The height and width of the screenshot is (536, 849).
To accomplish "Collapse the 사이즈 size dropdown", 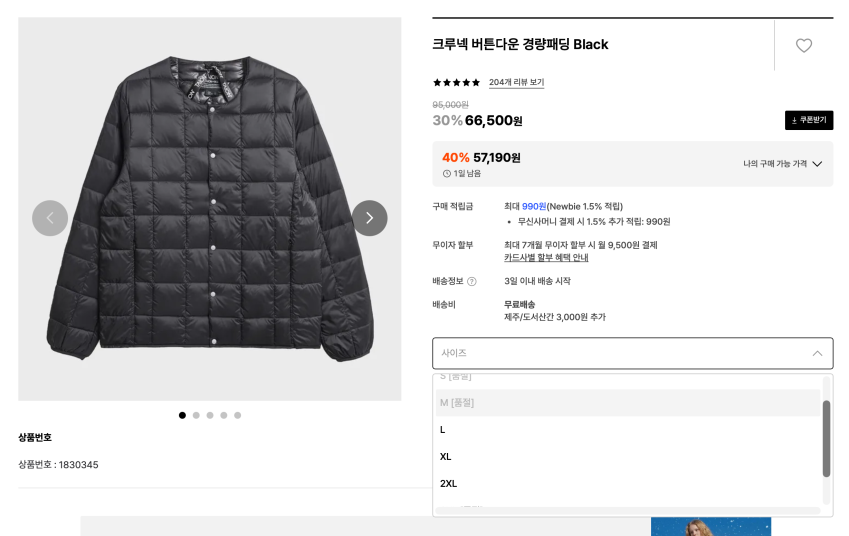I will pyautogui.click(x=817, y=353).
